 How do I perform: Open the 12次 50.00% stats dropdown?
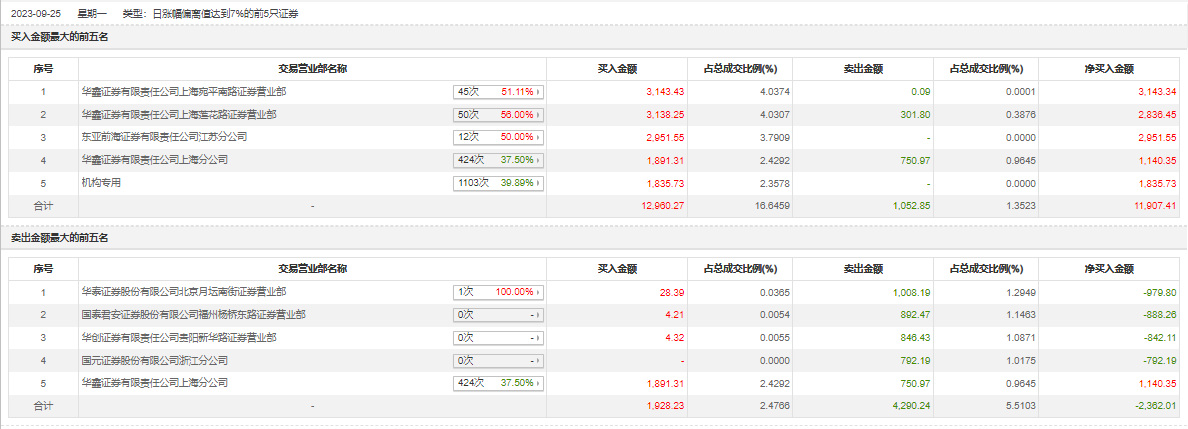498,136
